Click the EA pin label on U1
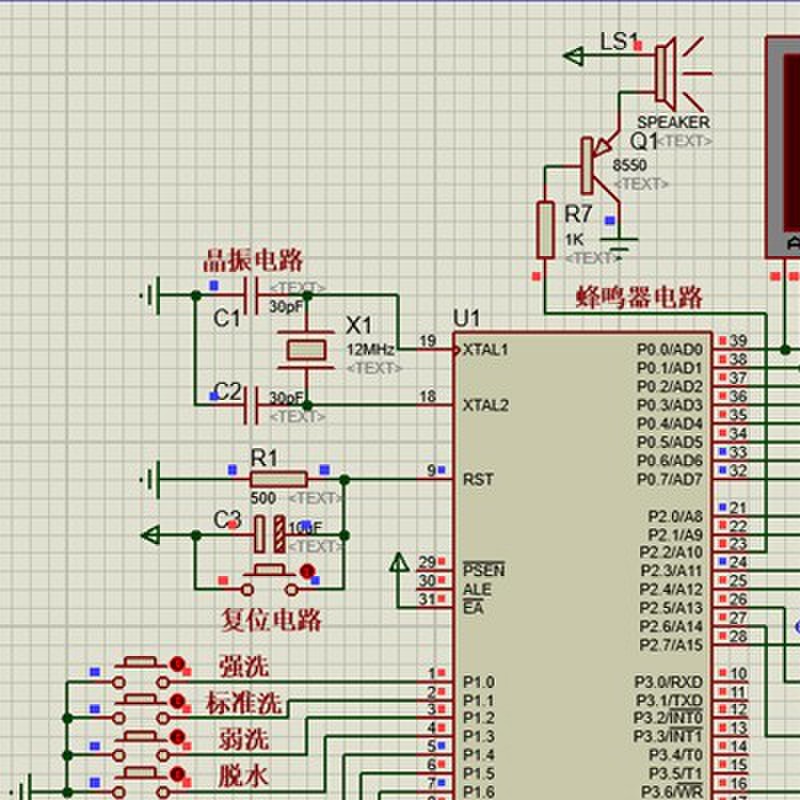This screenshot has width=800, height=800. (472, 606)
